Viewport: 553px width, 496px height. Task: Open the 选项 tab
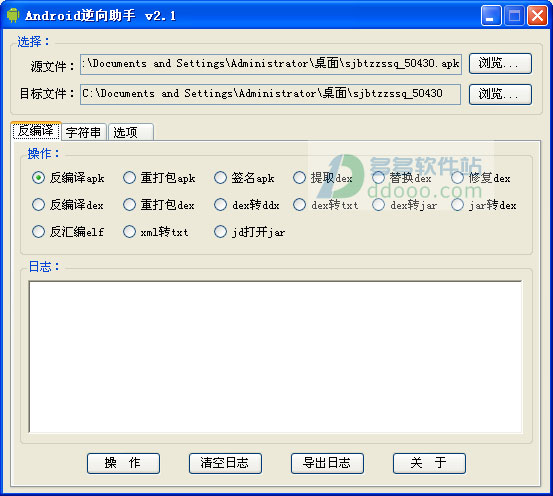[x=131, y=132]
